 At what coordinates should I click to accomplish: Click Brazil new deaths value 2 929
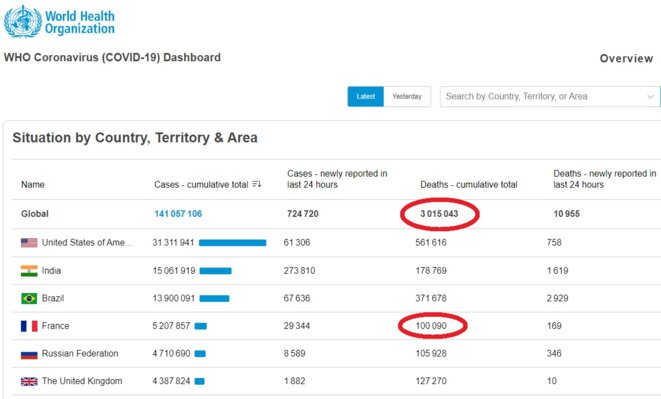pos(557,298)
